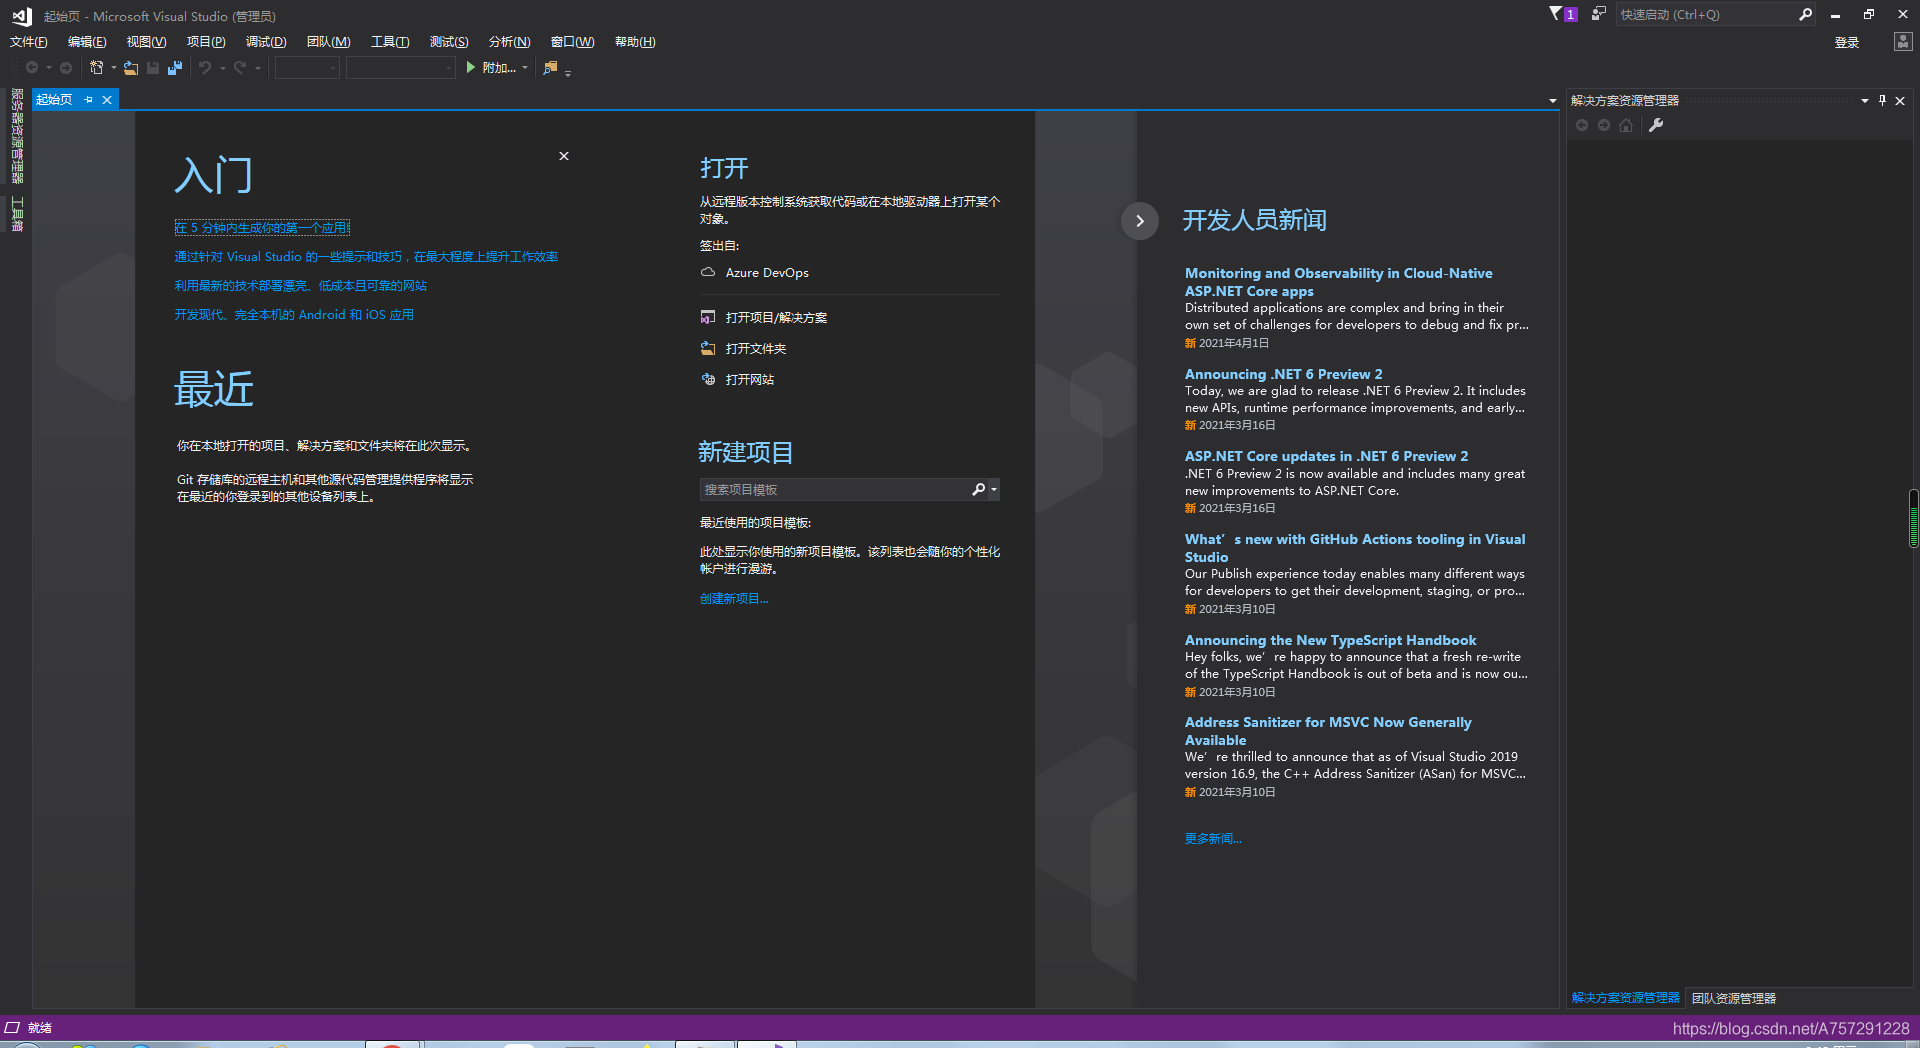The image size is (1920, 1048).
Task: Open the New Project dropdown arrow
Action: [114, 68]
